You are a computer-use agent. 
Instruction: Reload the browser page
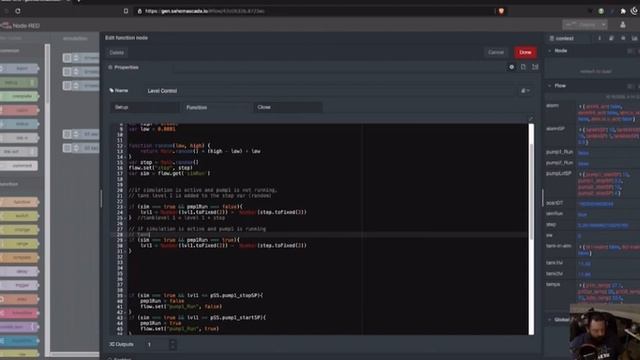18,11
